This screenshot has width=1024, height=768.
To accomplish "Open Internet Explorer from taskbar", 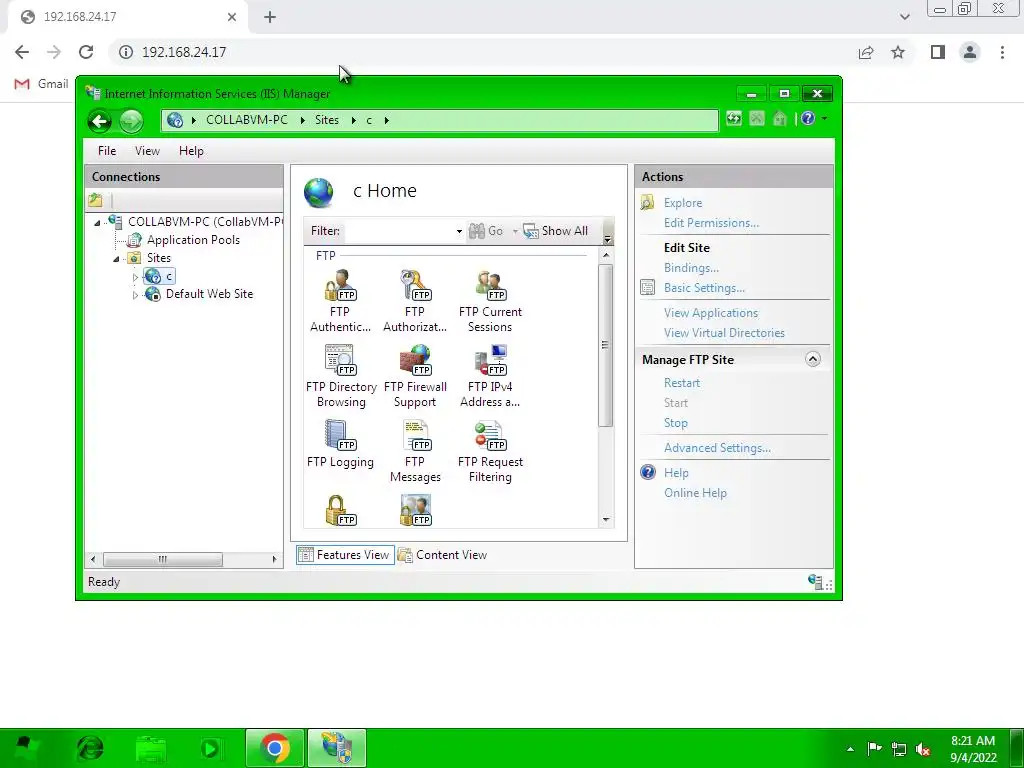I will click(x=90, y=748).
